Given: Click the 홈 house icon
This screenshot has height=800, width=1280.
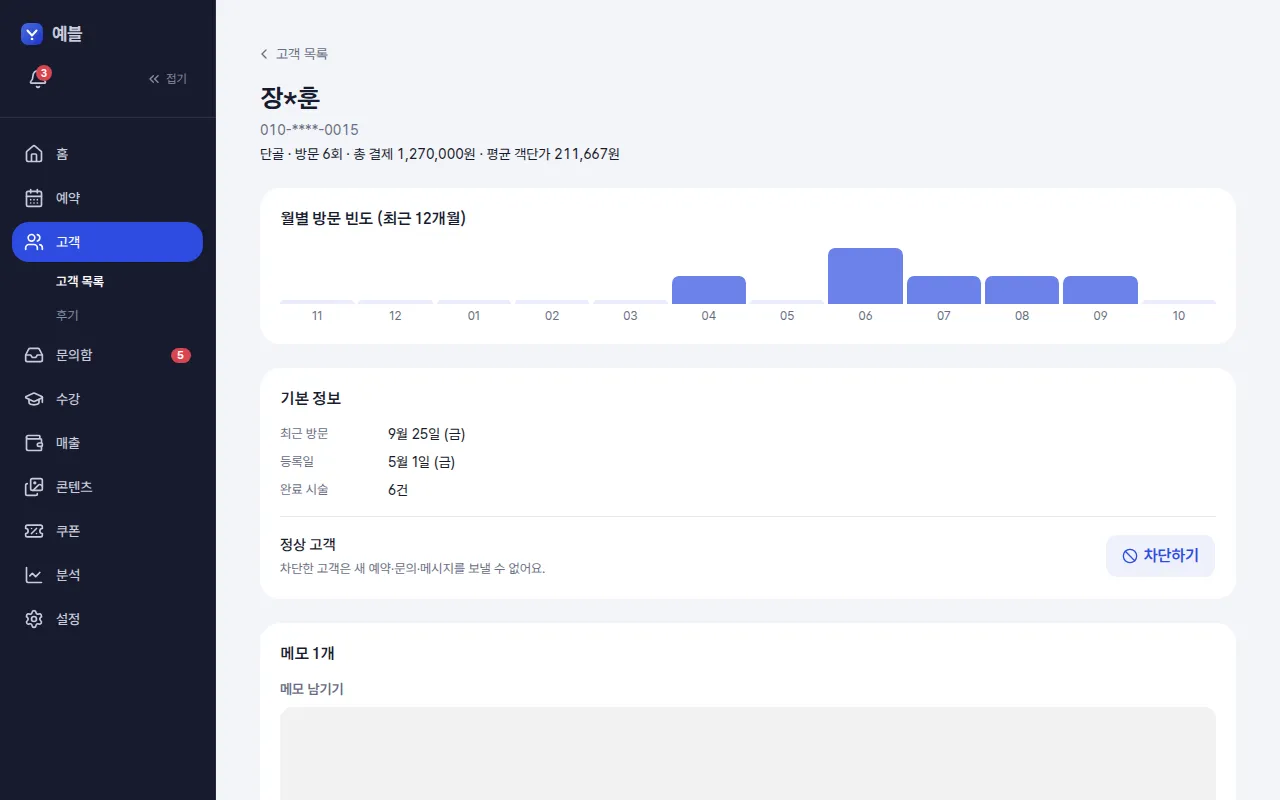Looking at the screenshot, I should click(34, 154).
